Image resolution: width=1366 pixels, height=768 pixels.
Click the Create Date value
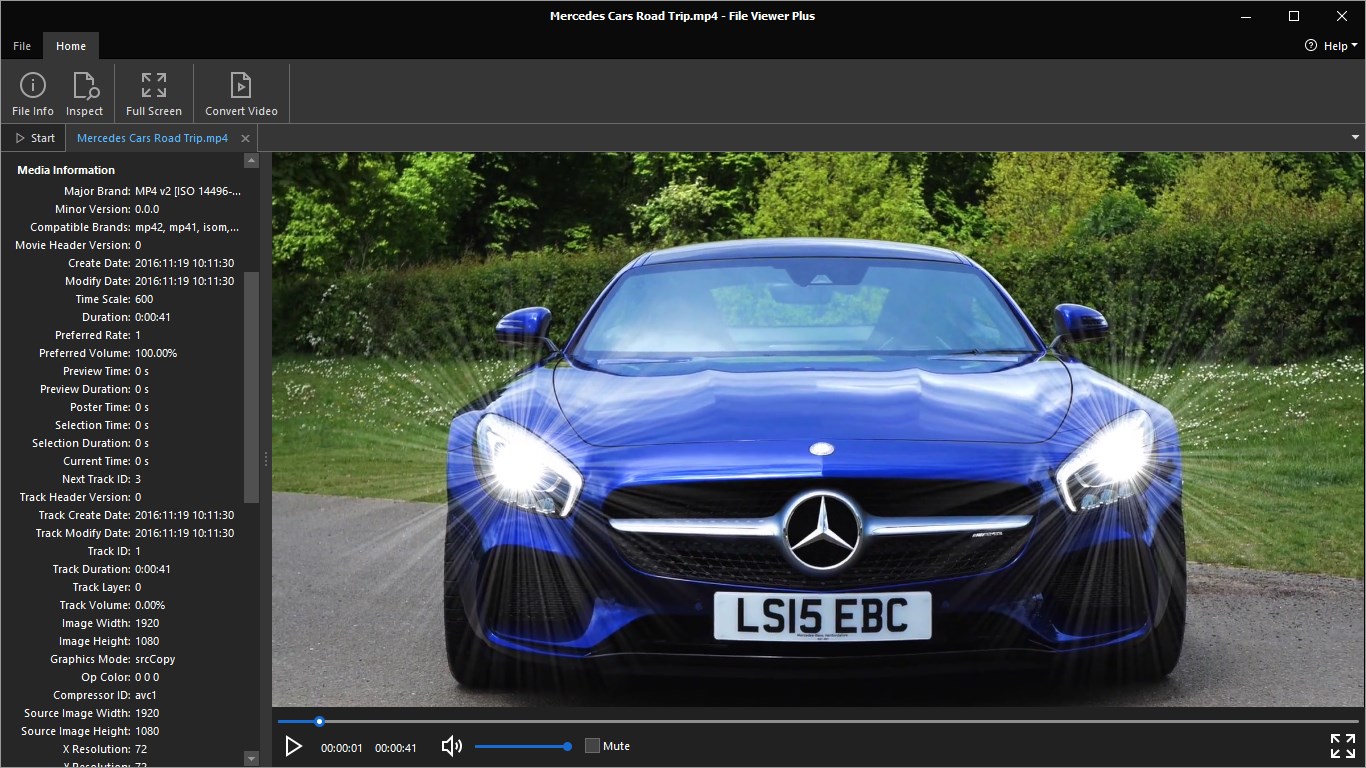click(184, 263)
